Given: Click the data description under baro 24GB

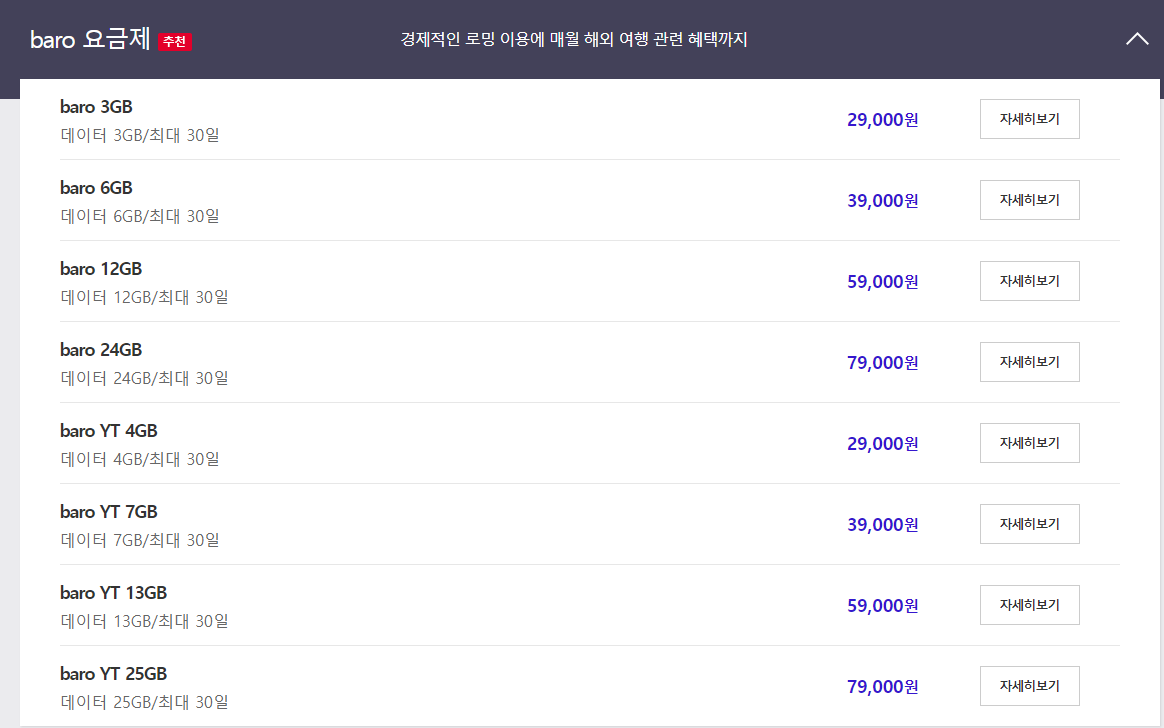Looking at the screenshot, I should coord(145,377).
